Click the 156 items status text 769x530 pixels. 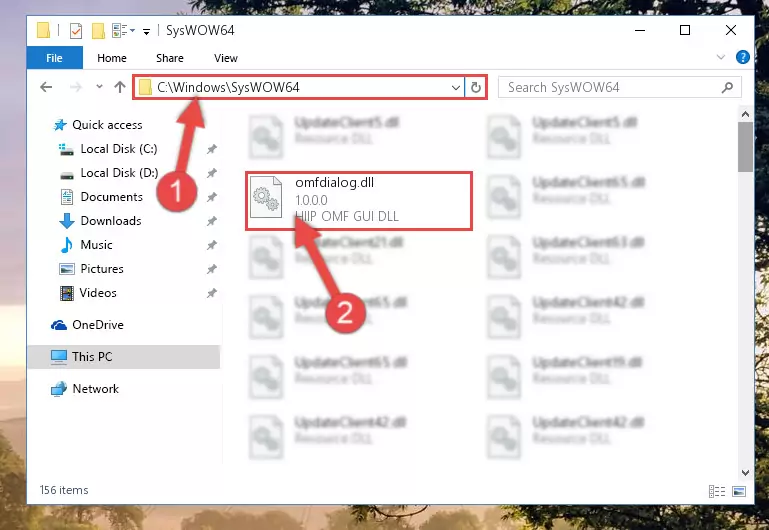[64, 490]
